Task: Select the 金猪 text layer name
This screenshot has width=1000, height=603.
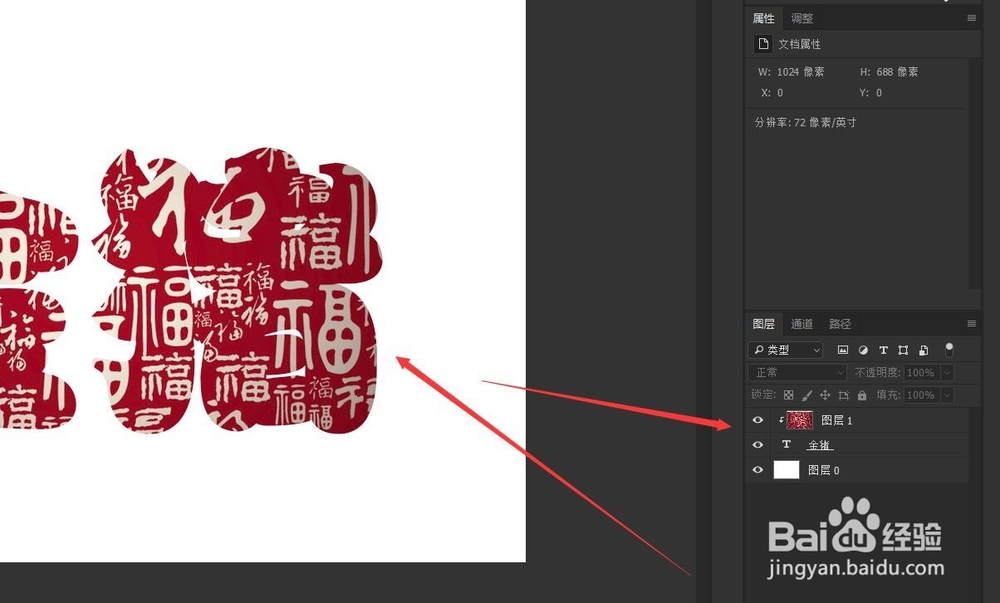Action: [x=819, y=444]
